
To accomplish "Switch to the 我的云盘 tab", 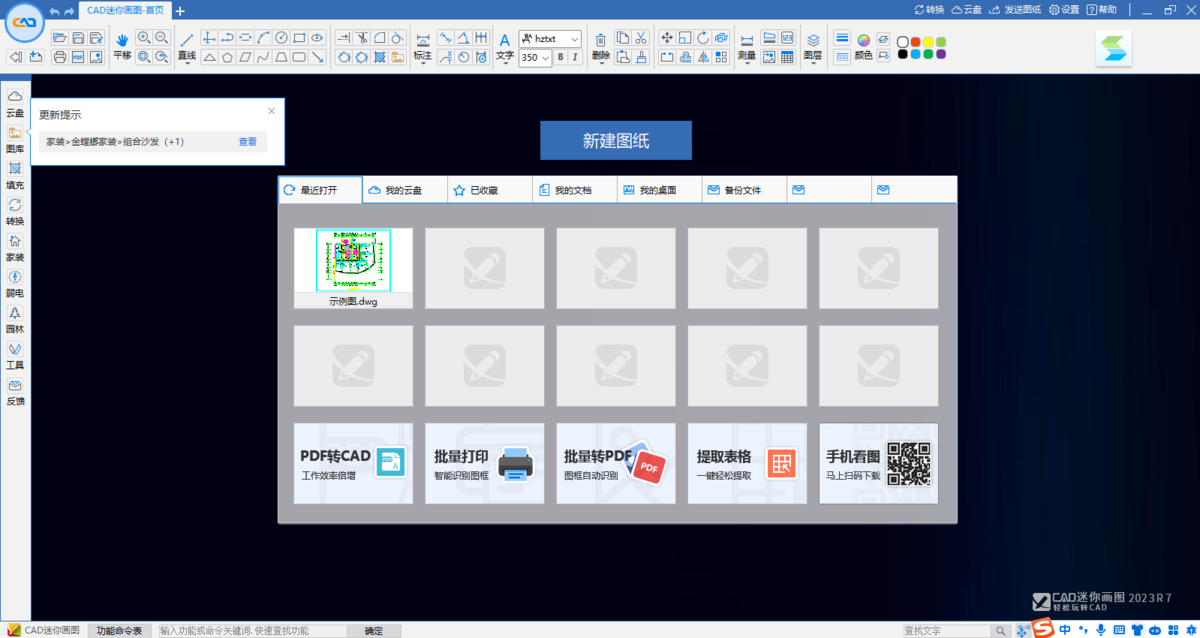I will coord(404,189).
